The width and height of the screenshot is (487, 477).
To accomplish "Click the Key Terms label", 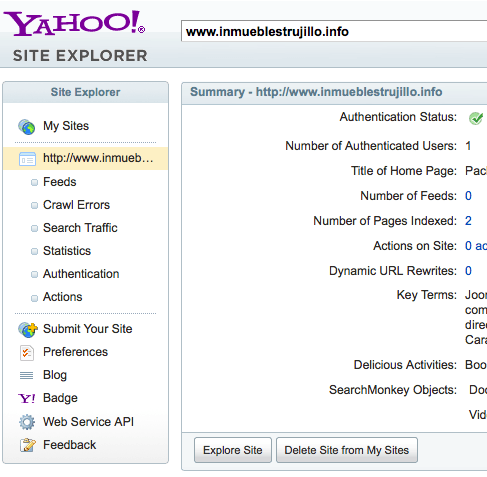I will (427, 295).
